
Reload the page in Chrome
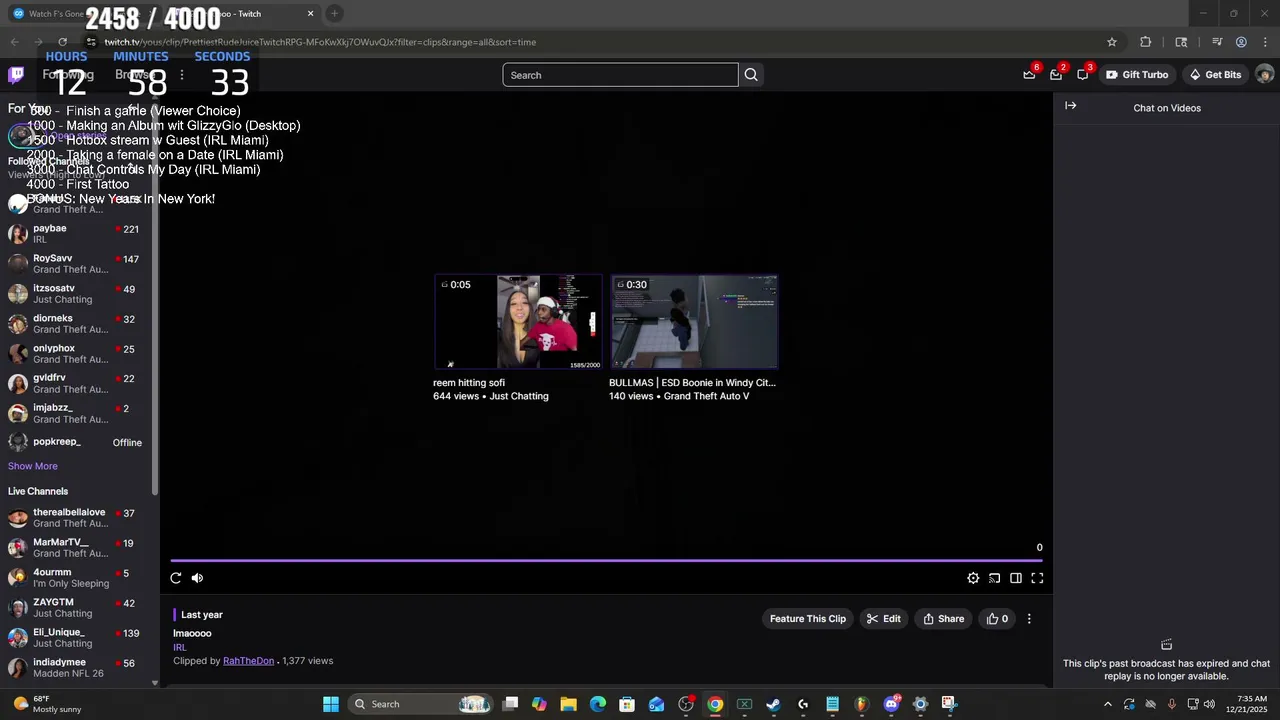[x=62, y=42]
